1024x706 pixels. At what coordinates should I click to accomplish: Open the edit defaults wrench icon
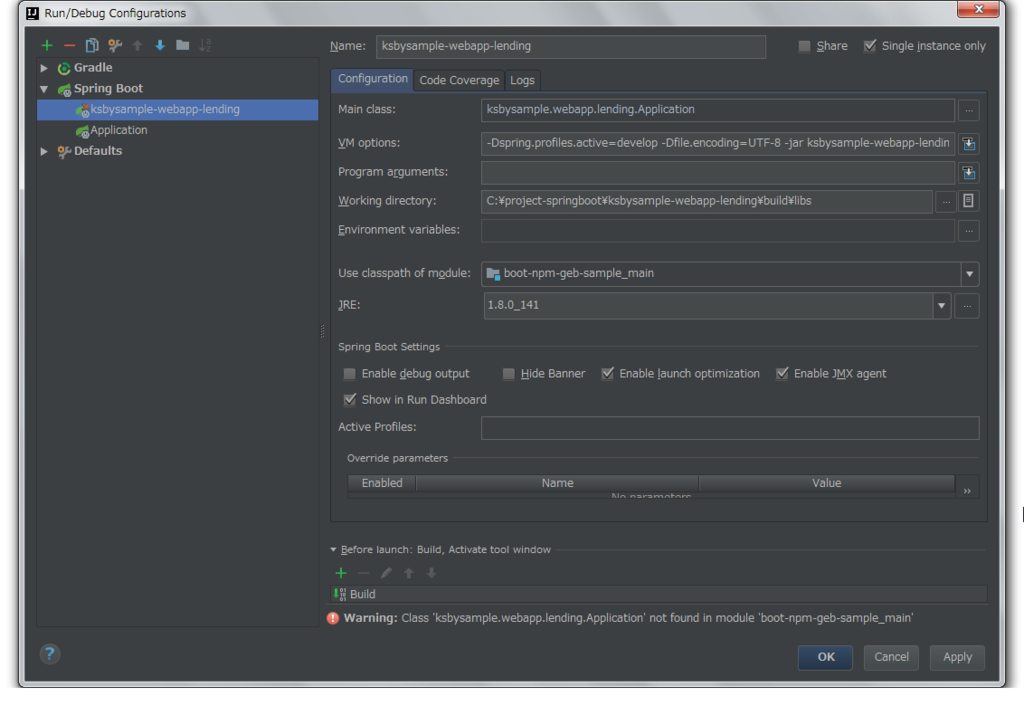tap(115, 45)
